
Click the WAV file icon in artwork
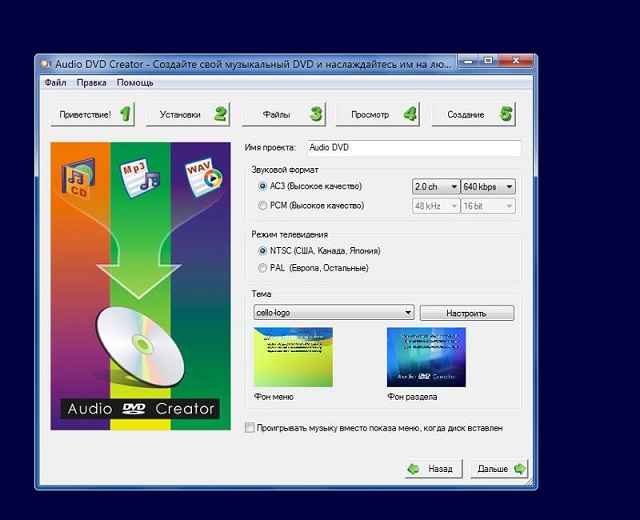click(x=203, y=176)
